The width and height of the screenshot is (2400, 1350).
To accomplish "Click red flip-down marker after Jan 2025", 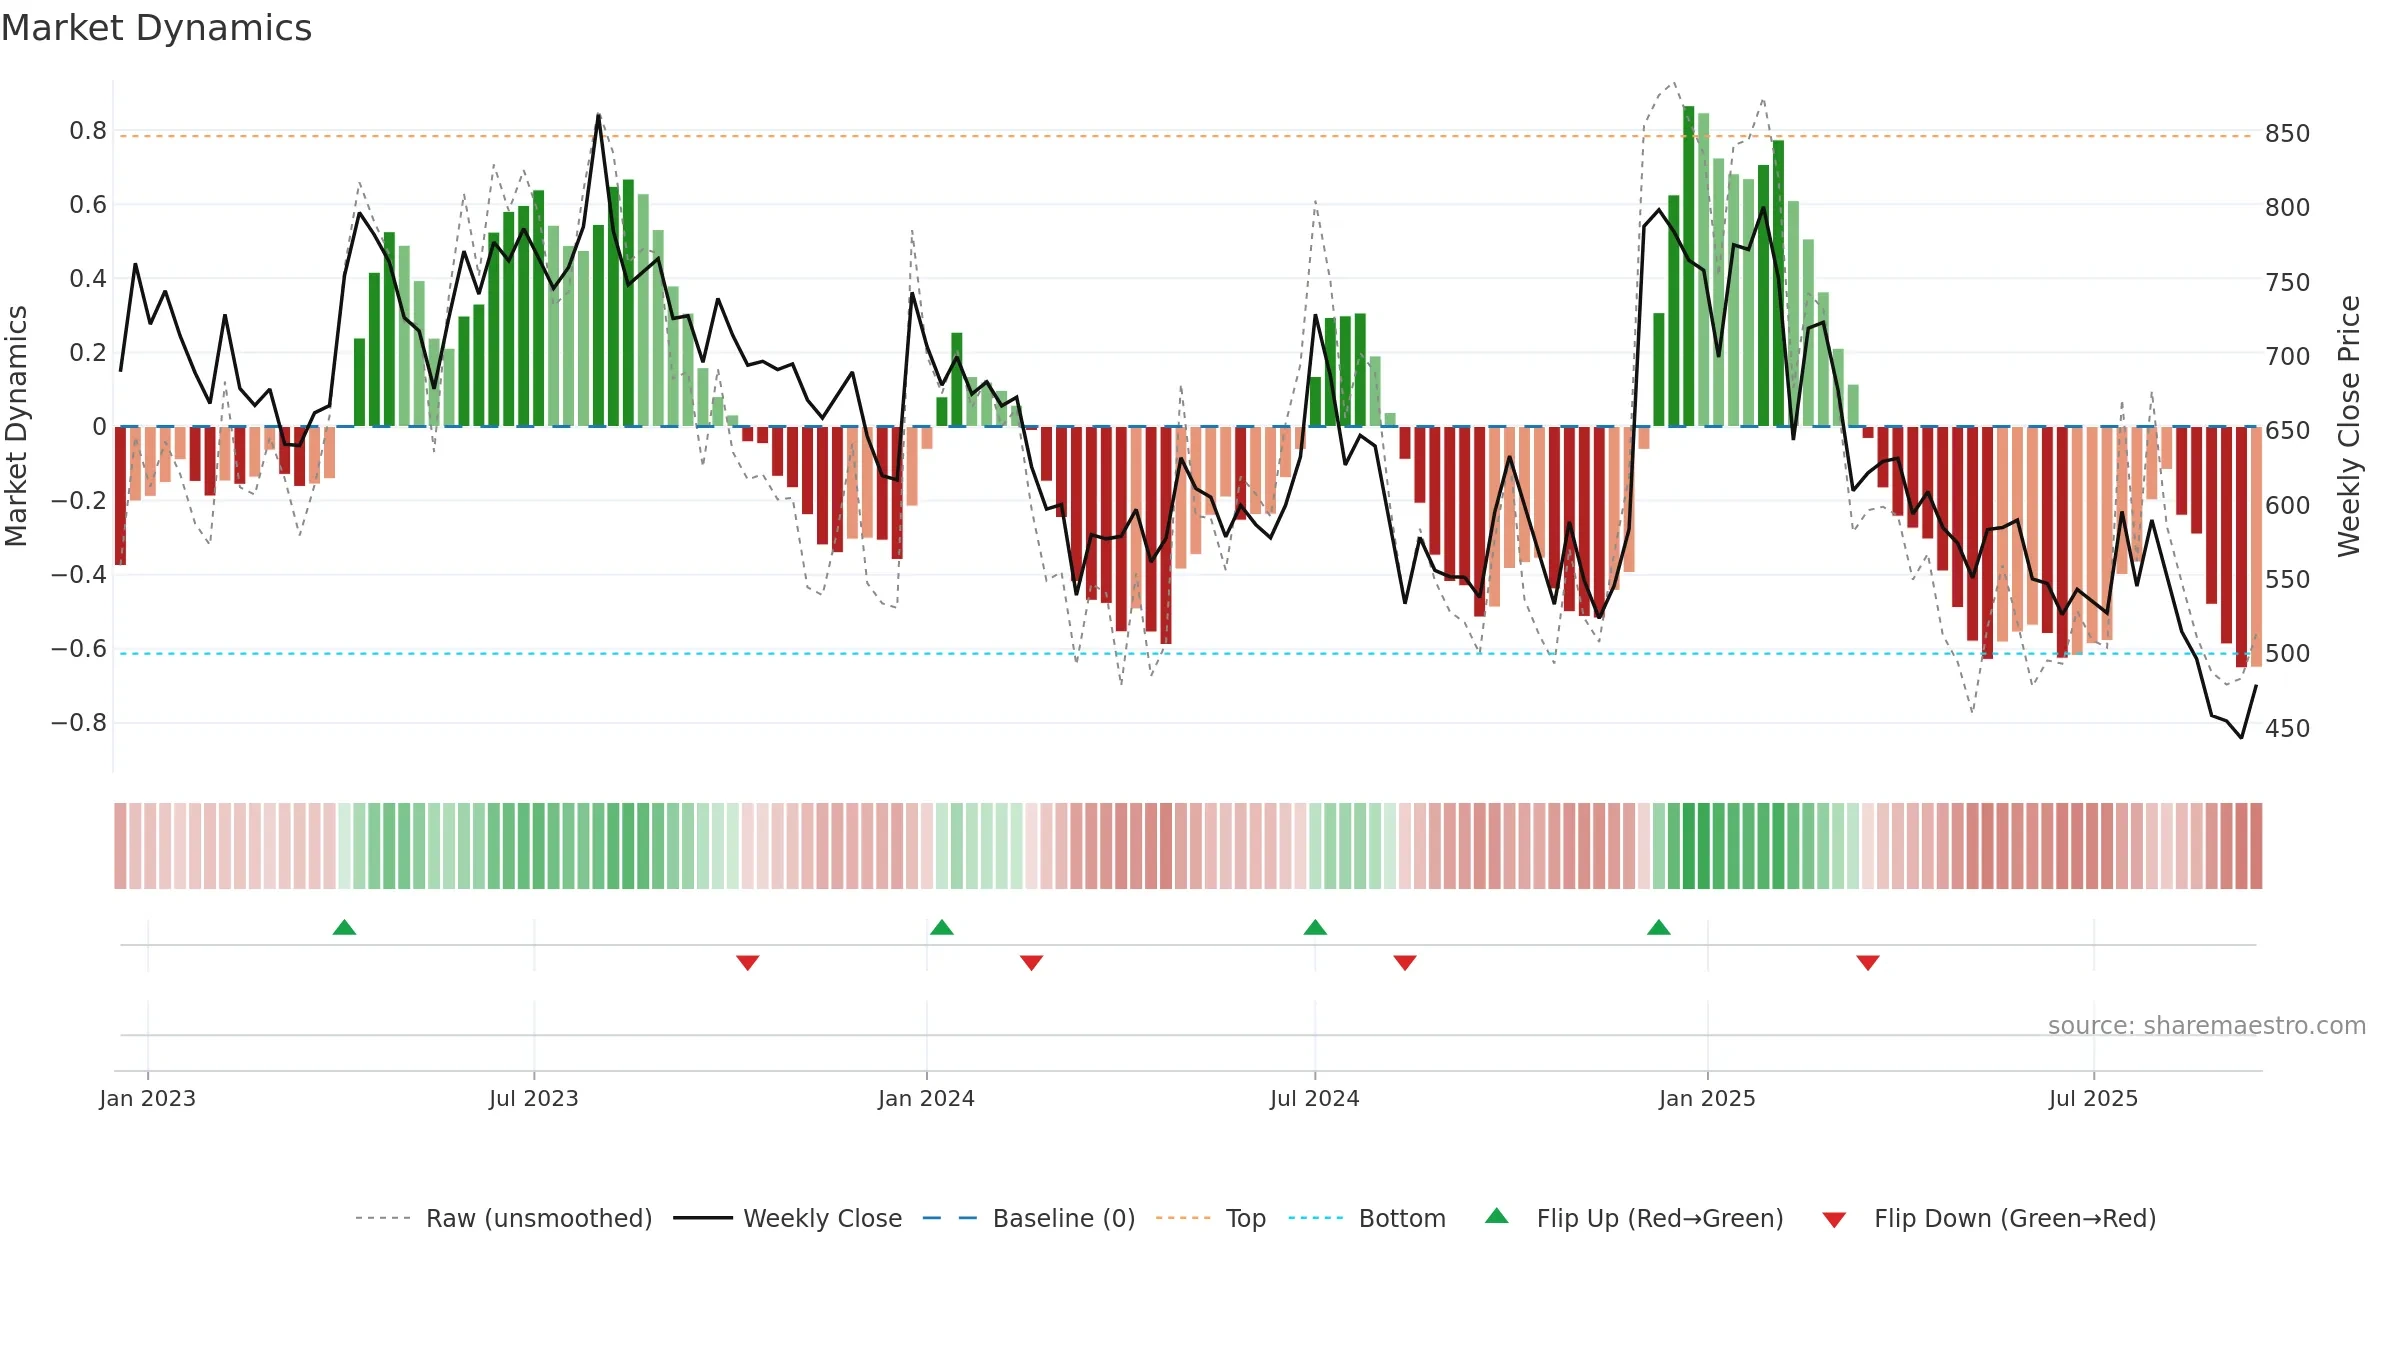I will (x=1868, y=962).
